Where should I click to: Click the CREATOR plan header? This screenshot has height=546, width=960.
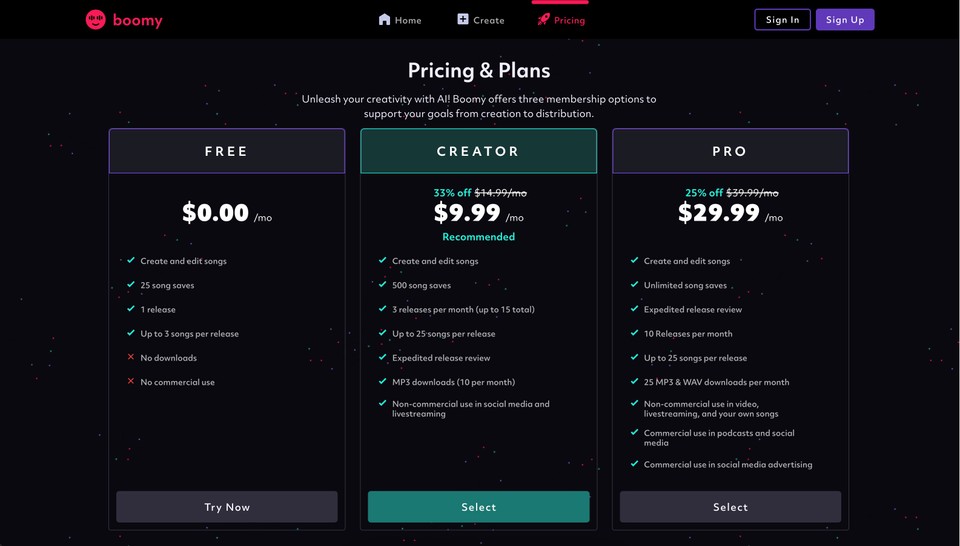(x=479, y=151)
